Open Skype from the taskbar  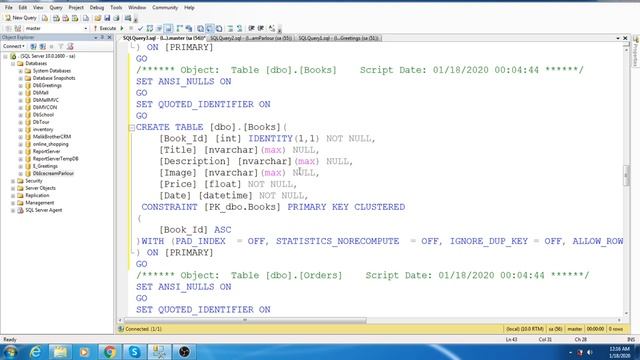coord(134,351)
